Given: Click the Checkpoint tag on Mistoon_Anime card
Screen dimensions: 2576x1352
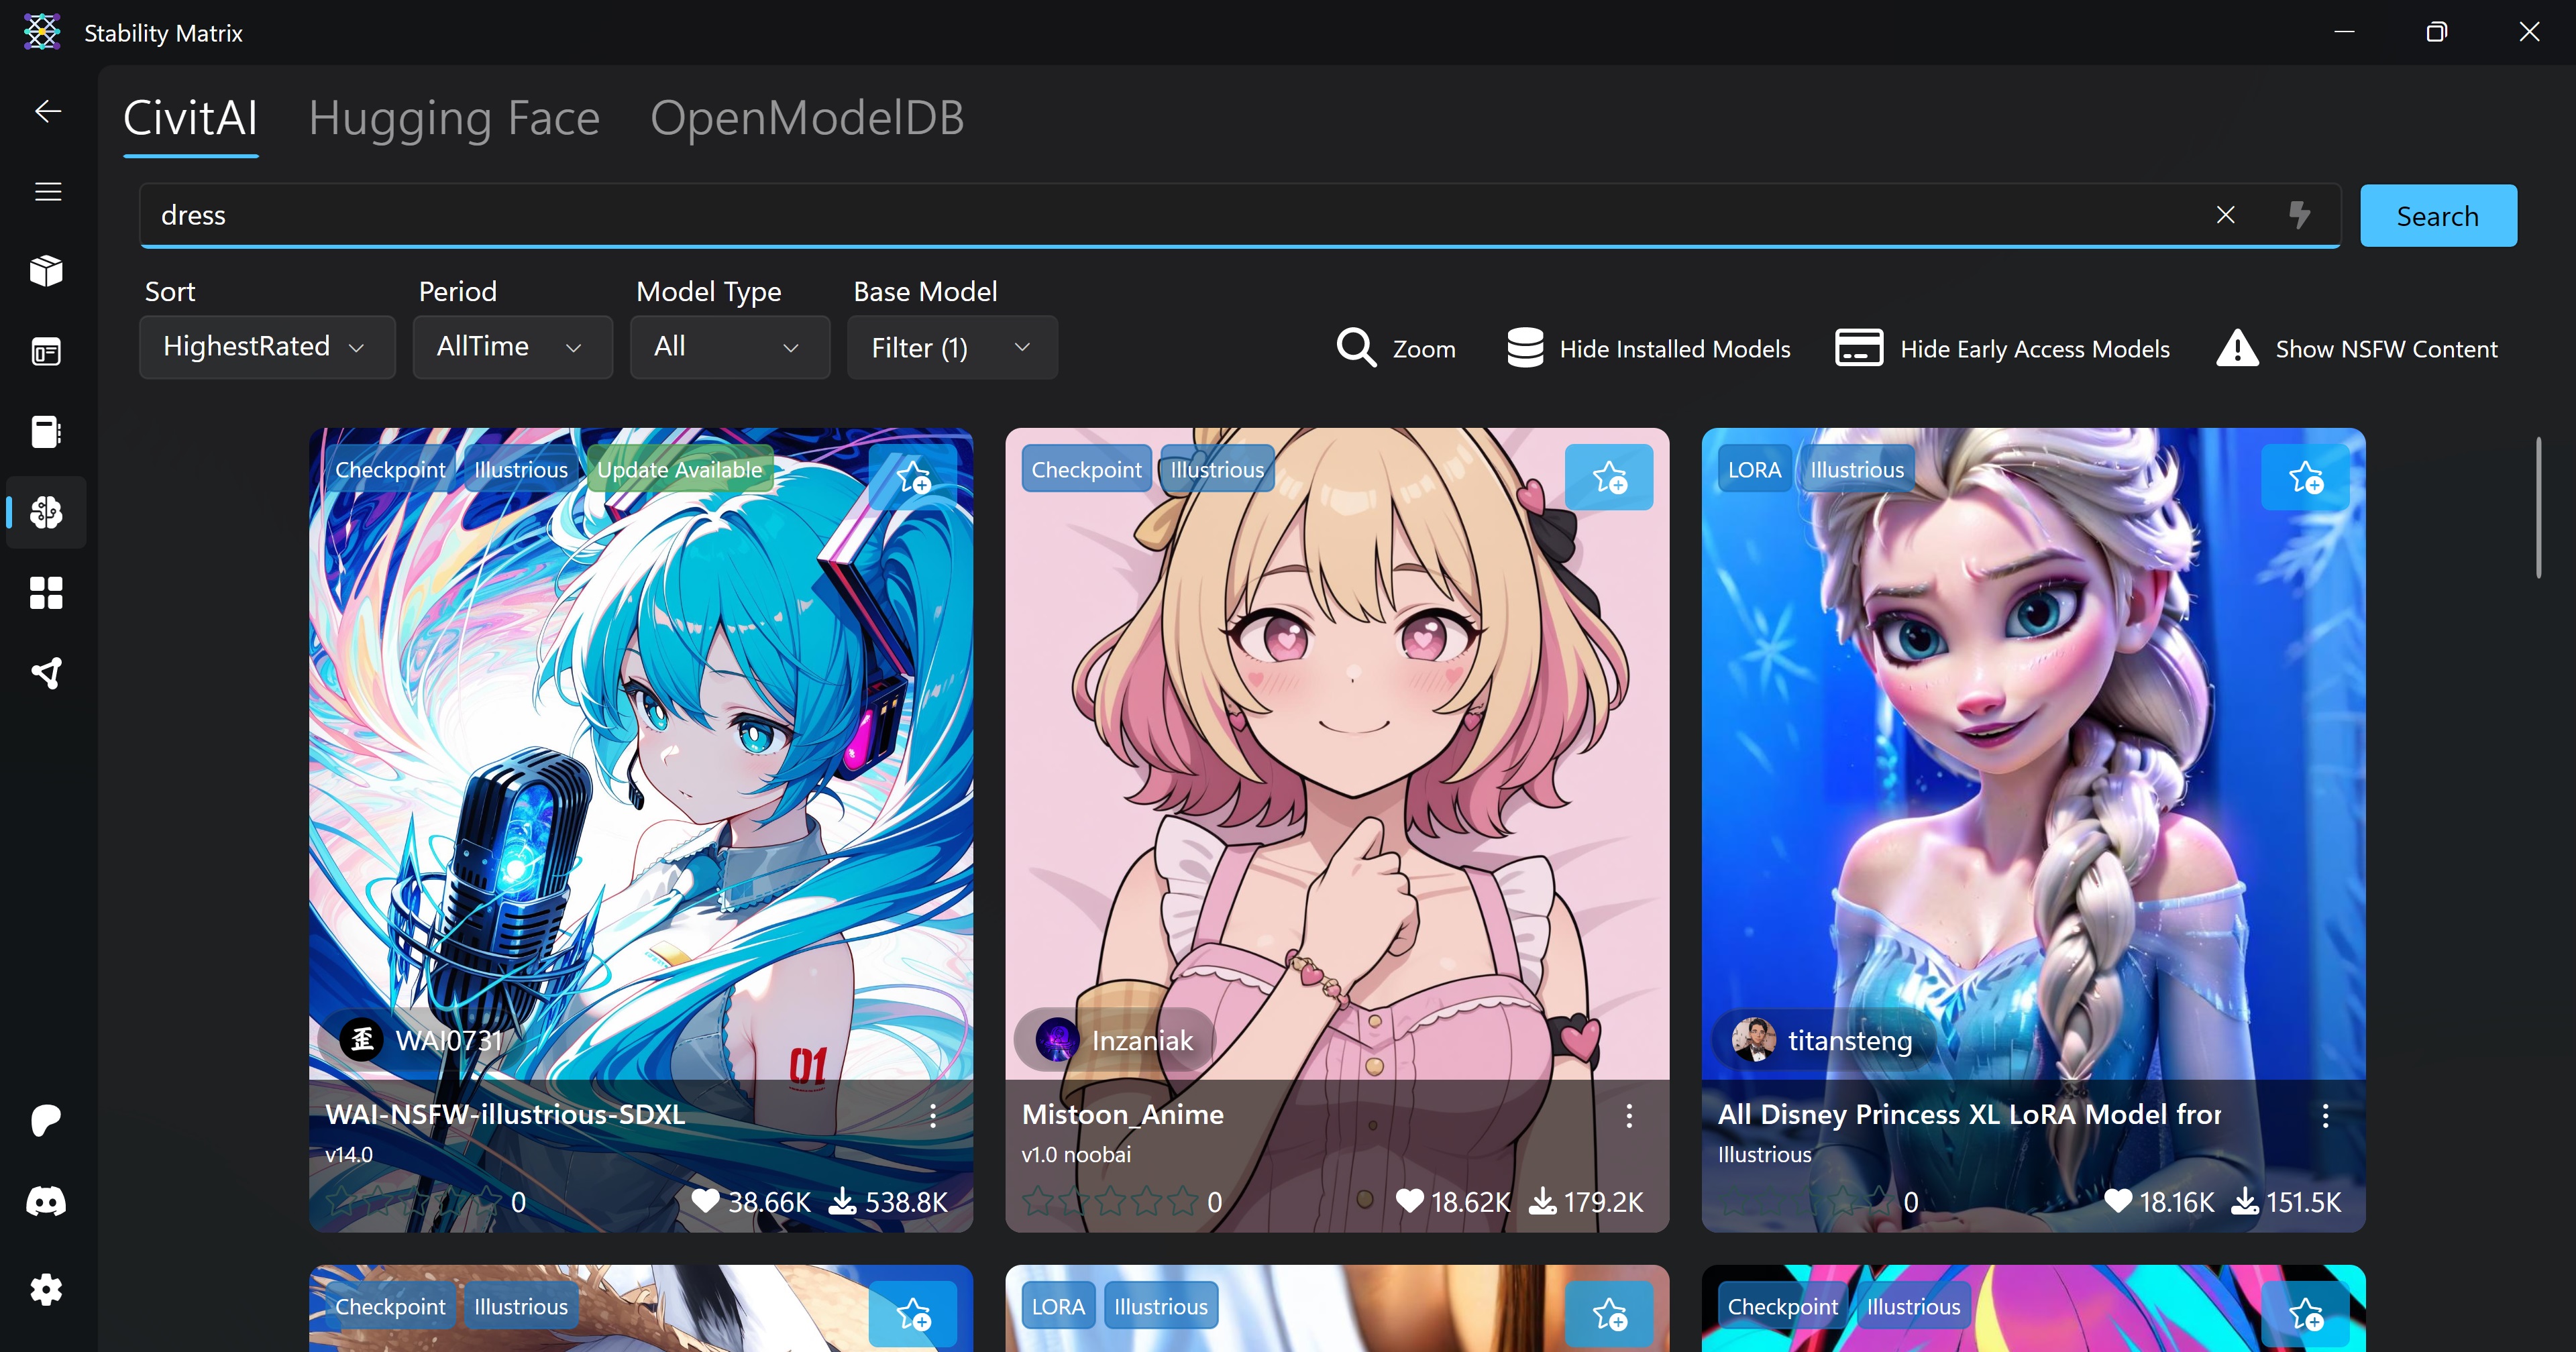Looking at the screenshot, I should click(1086, 469).
